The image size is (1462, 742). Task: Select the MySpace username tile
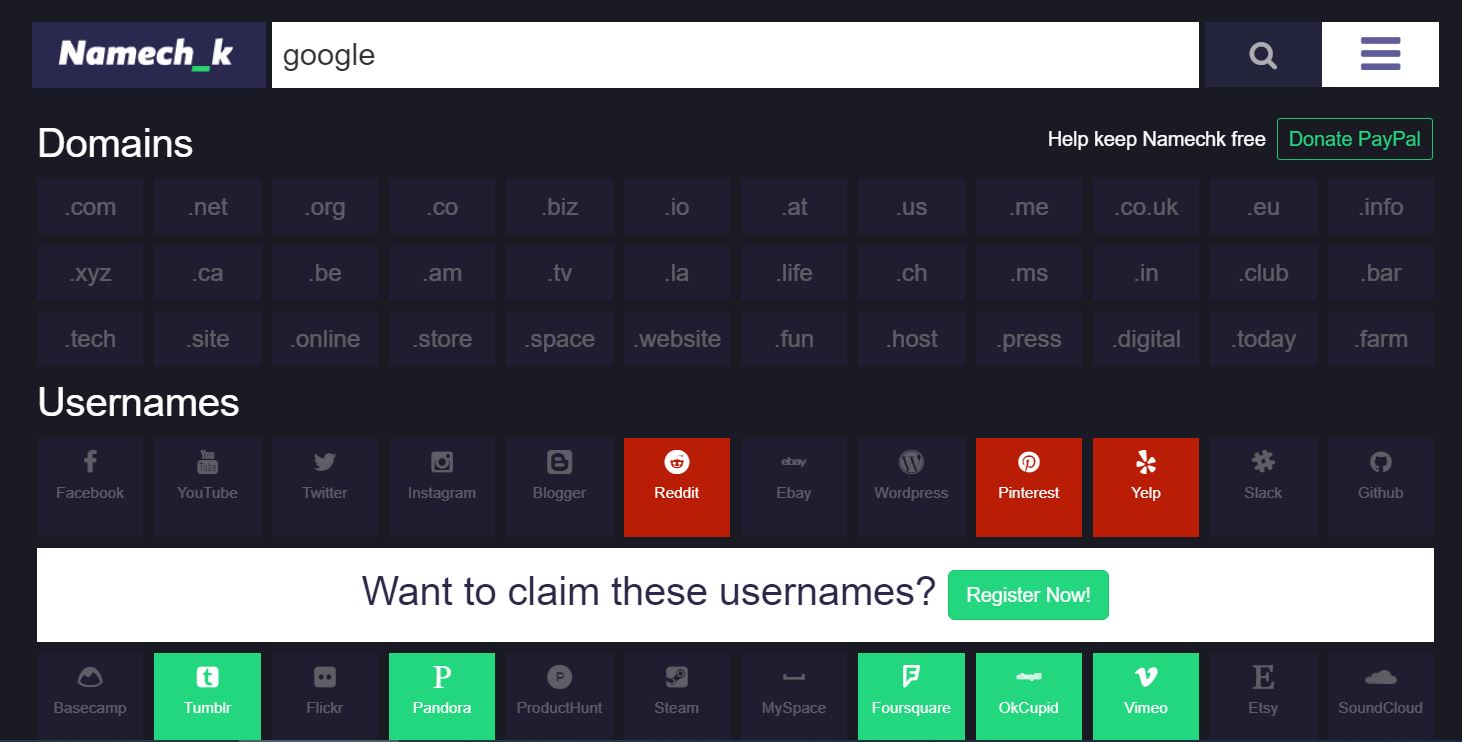click(x=794, y=696)
